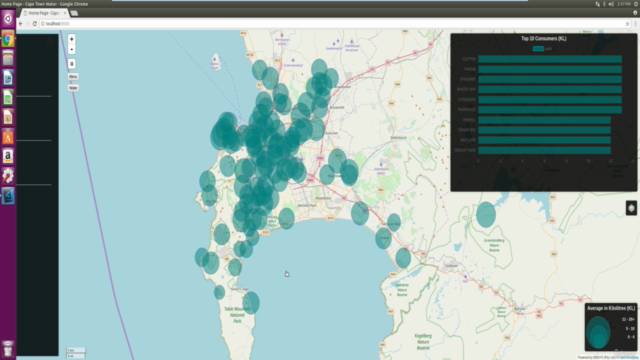
Task: Zoom in on the map
Action: point(72,39)
